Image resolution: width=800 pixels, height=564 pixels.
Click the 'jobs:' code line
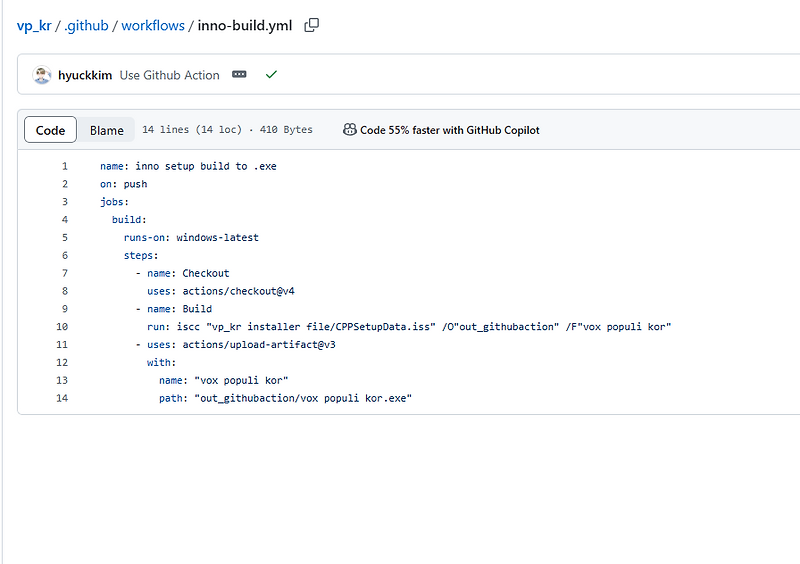[x=114, y=202]
